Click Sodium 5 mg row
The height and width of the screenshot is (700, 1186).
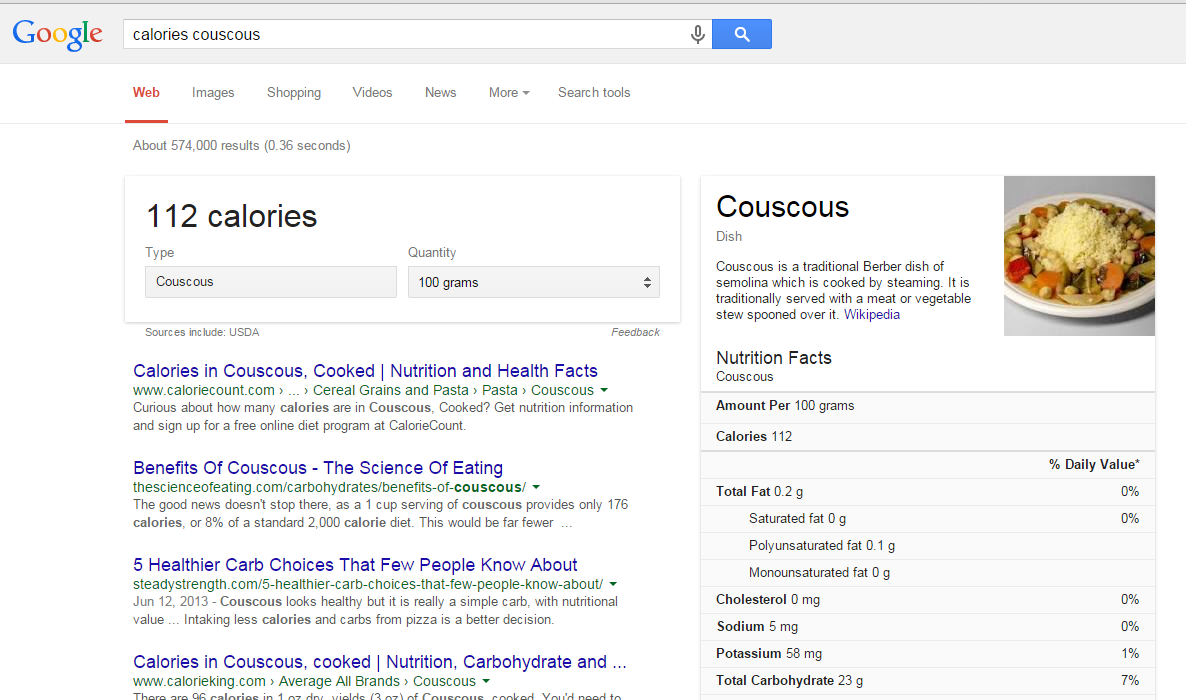click(x=927, y=627)
